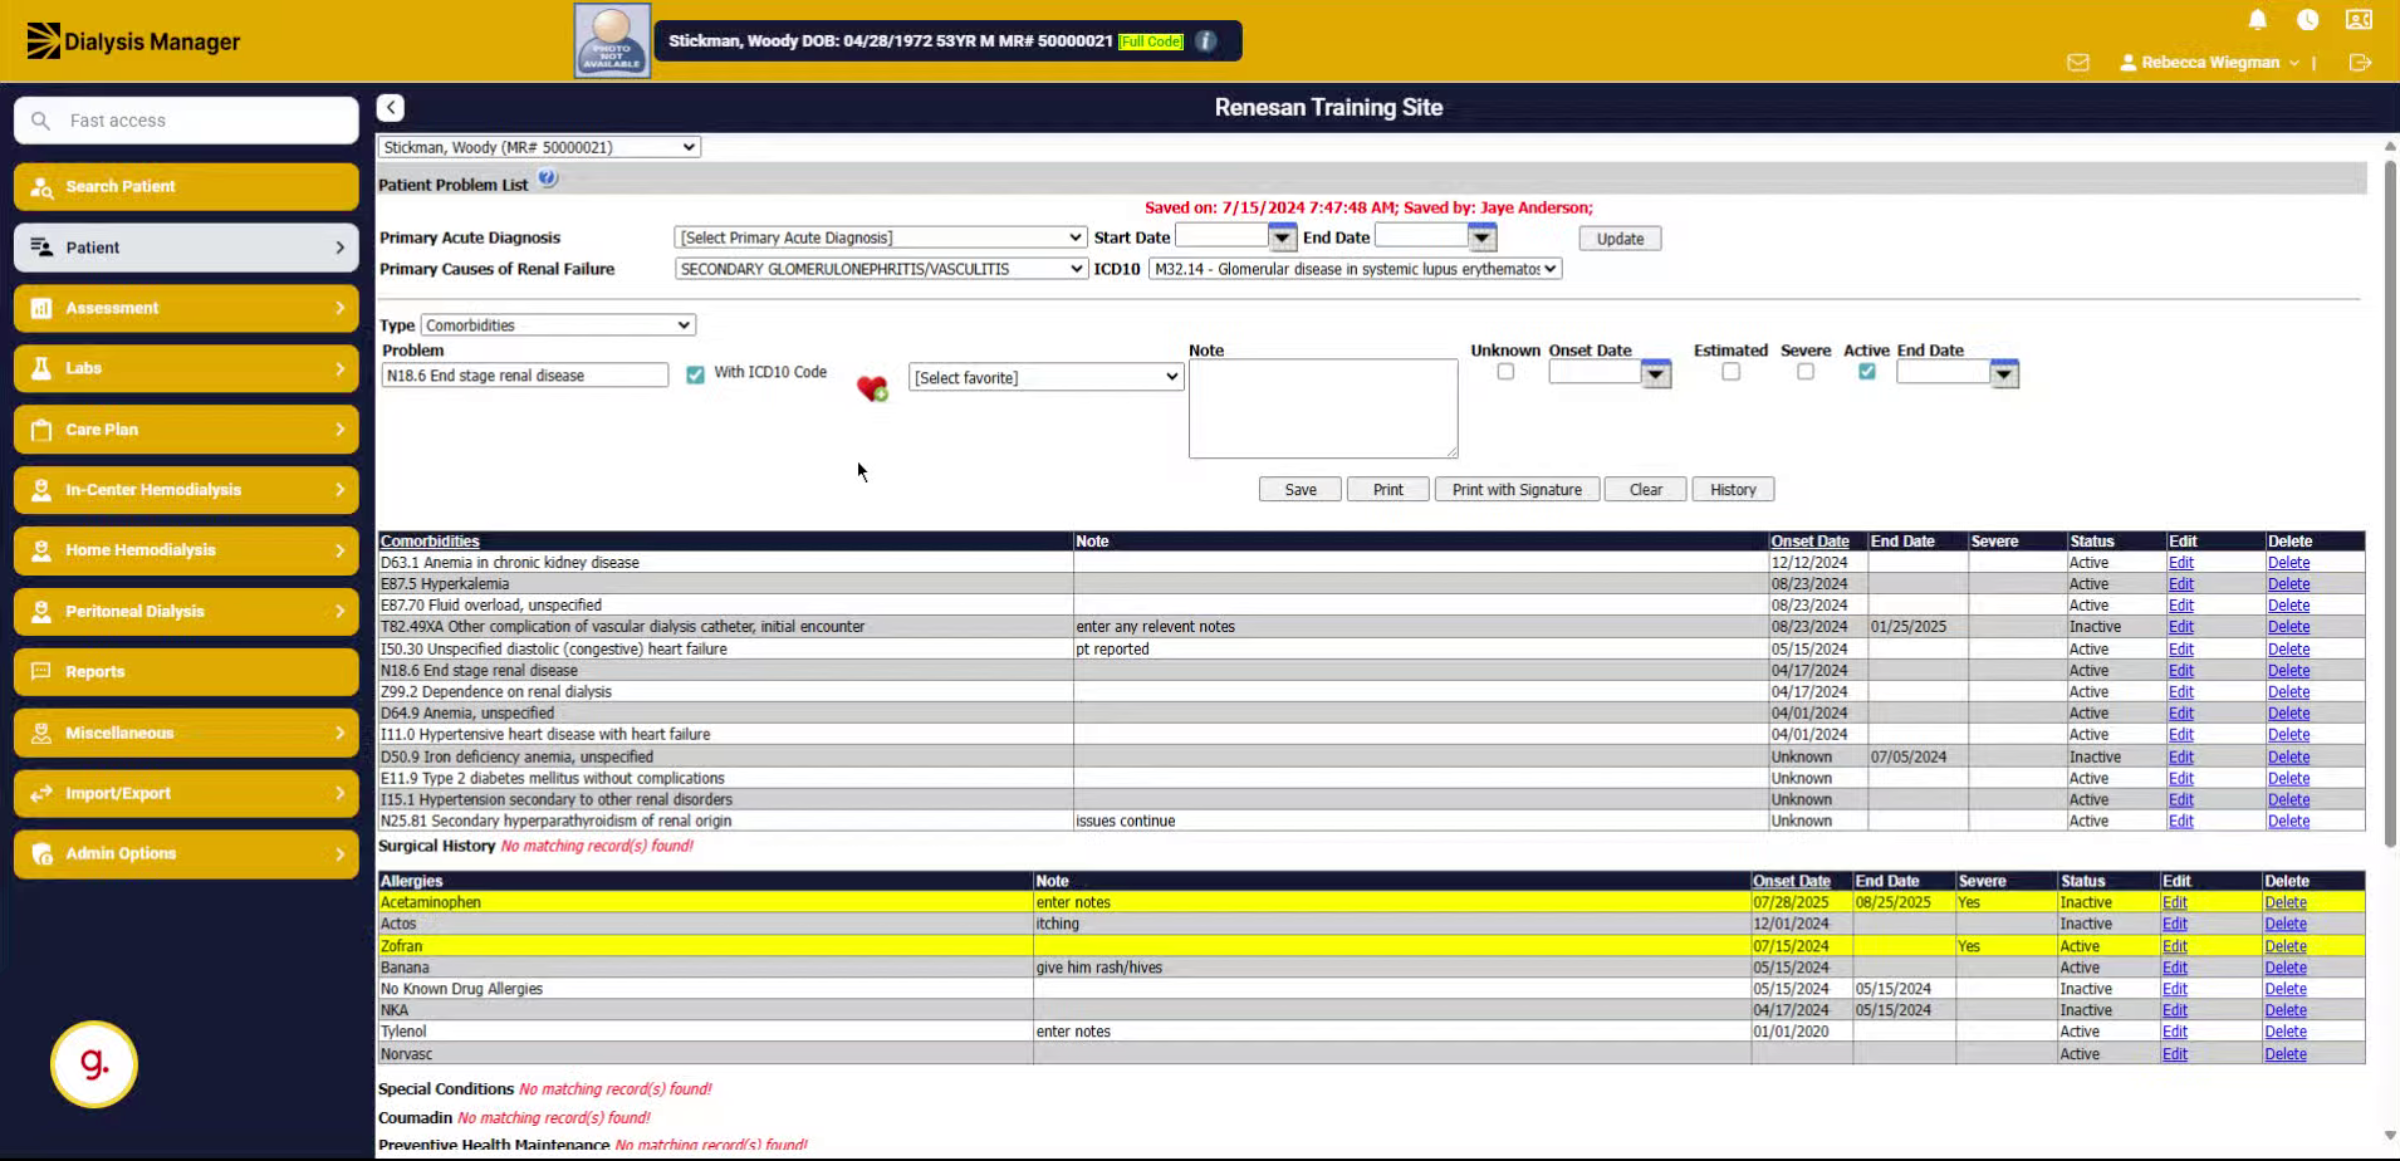Click the Print with Signature button
The height and width of the screenshot is (1161, 2400).
point(1517,489)
